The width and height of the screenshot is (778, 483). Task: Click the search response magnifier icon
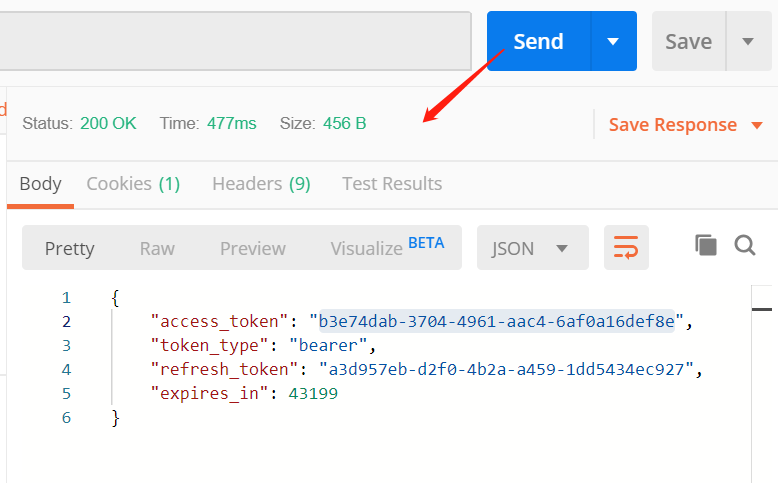(x=745, y=246)
